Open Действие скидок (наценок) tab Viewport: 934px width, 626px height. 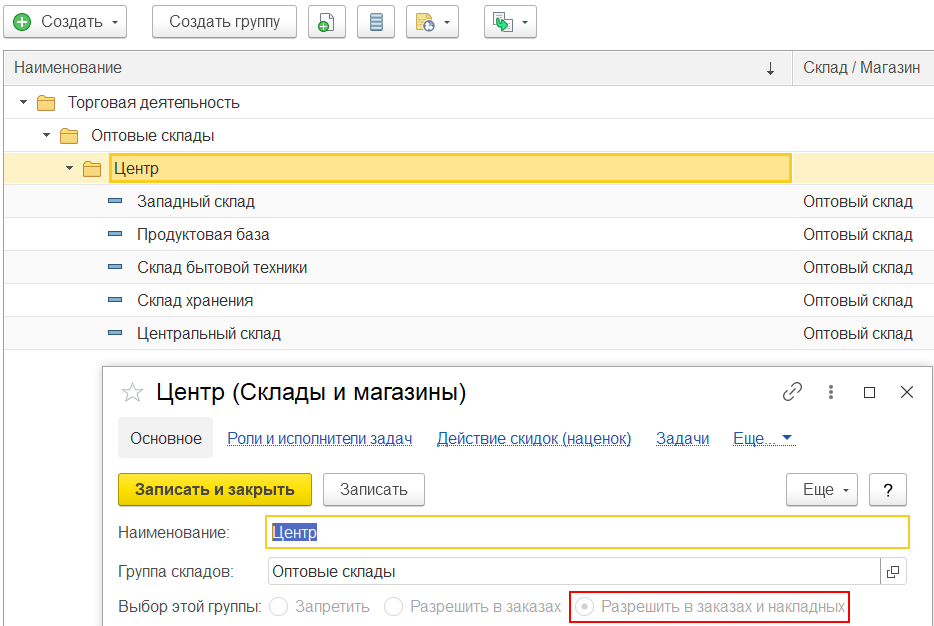(534, 438)
